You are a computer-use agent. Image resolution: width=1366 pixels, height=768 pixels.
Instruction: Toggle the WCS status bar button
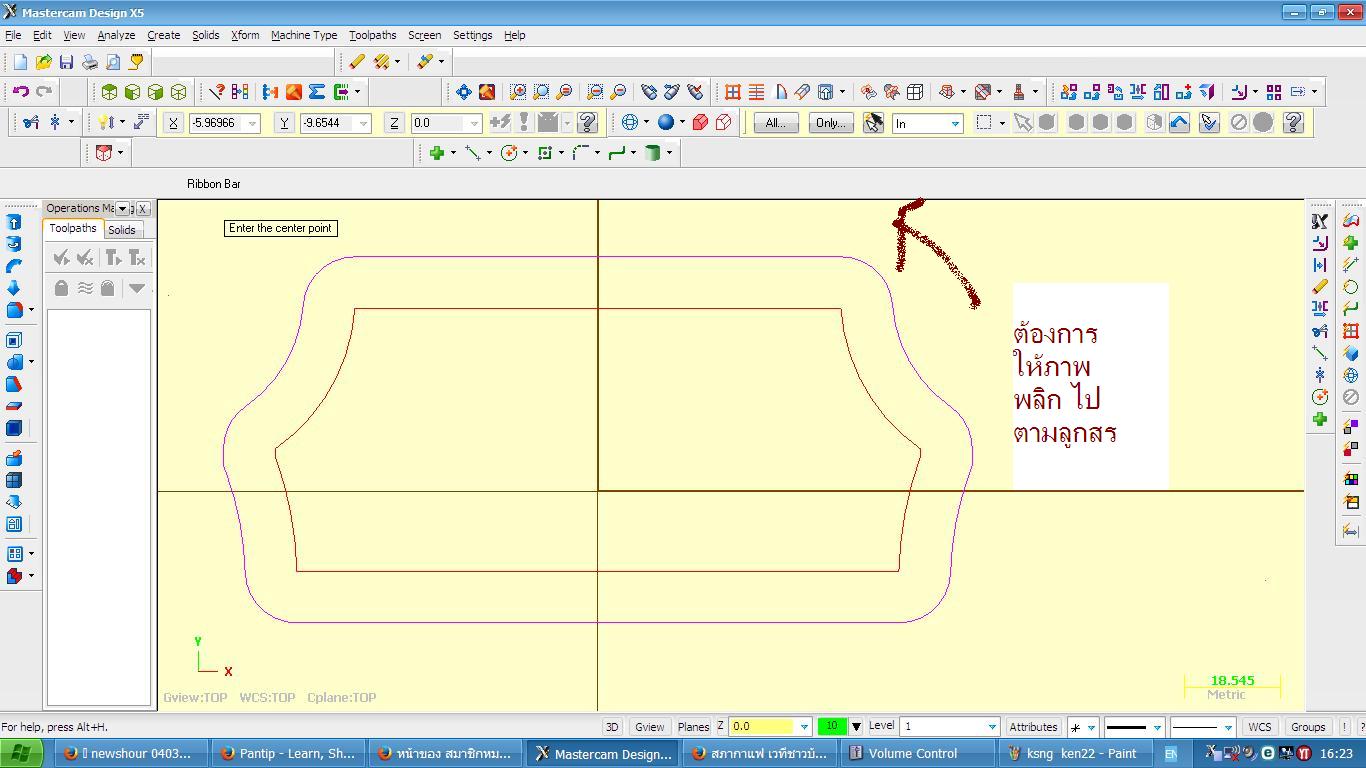coord(1259,727)
